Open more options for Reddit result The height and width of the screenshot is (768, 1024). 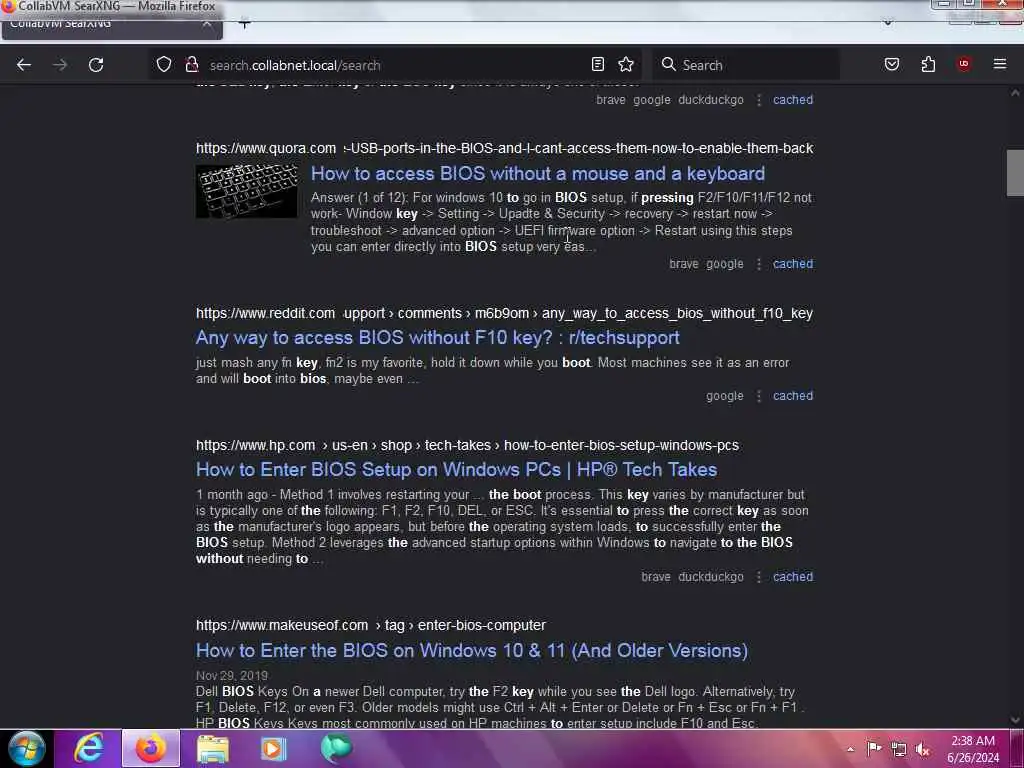pos(758,396)
